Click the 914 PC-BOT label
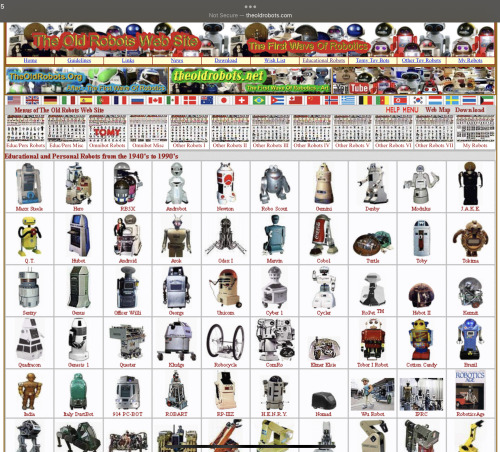The image size is (500, 452). 128,414
